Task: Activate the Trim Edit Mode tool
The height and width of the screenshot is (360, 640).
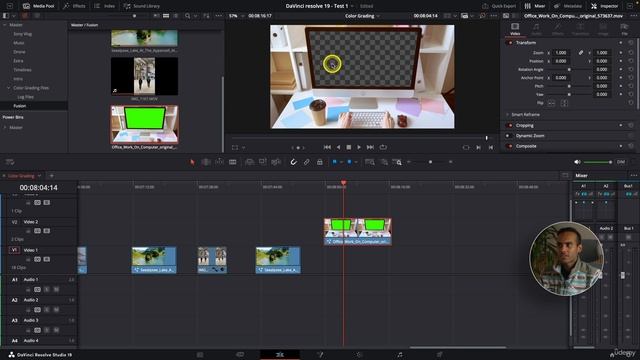Action: [206, 162]
